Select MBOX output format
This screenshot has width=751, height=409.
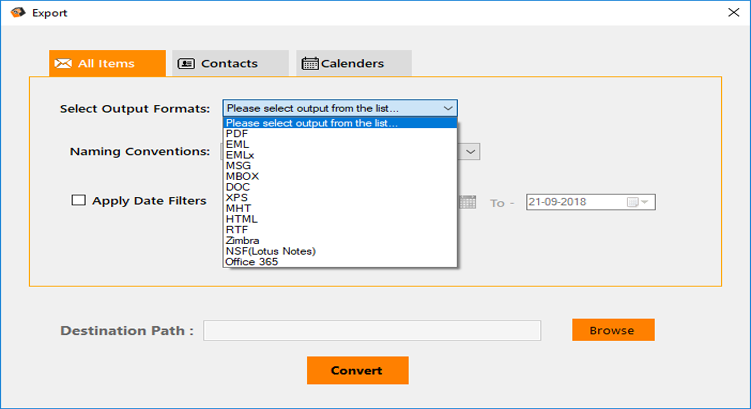[x=242, y=176]
